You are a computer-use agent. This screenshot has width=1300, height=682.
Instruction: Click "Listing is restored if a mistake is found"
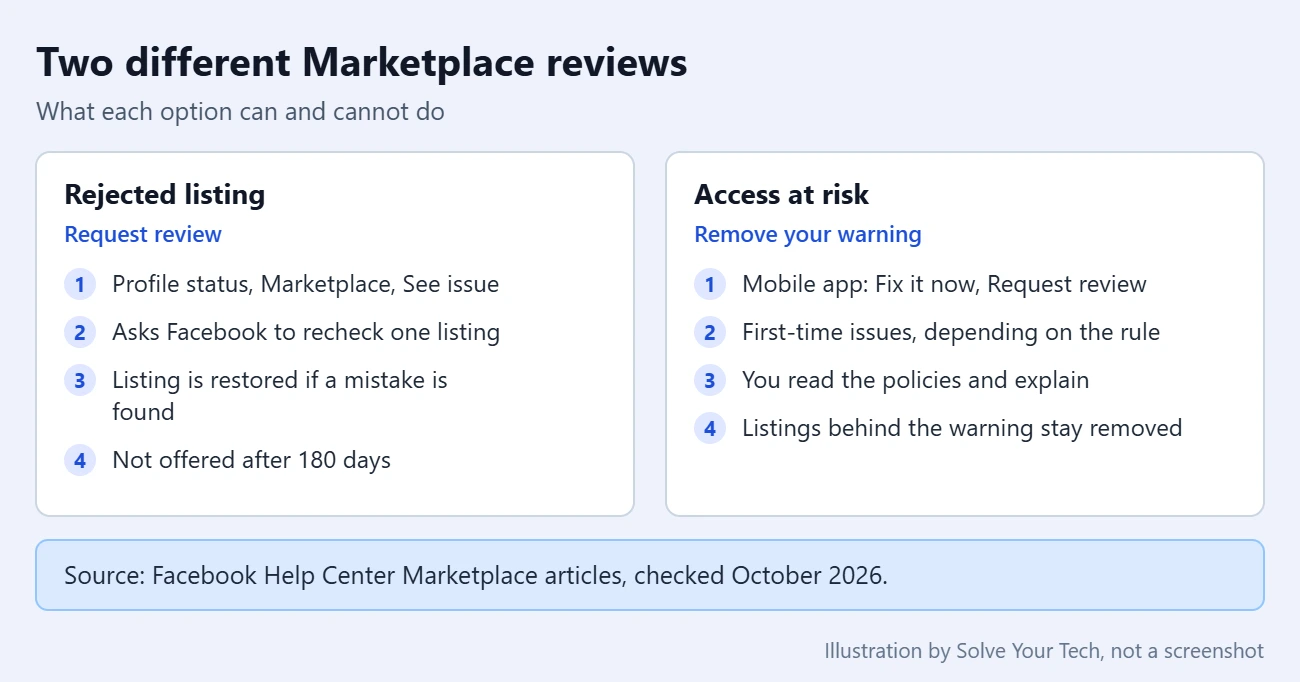[280, 396]
